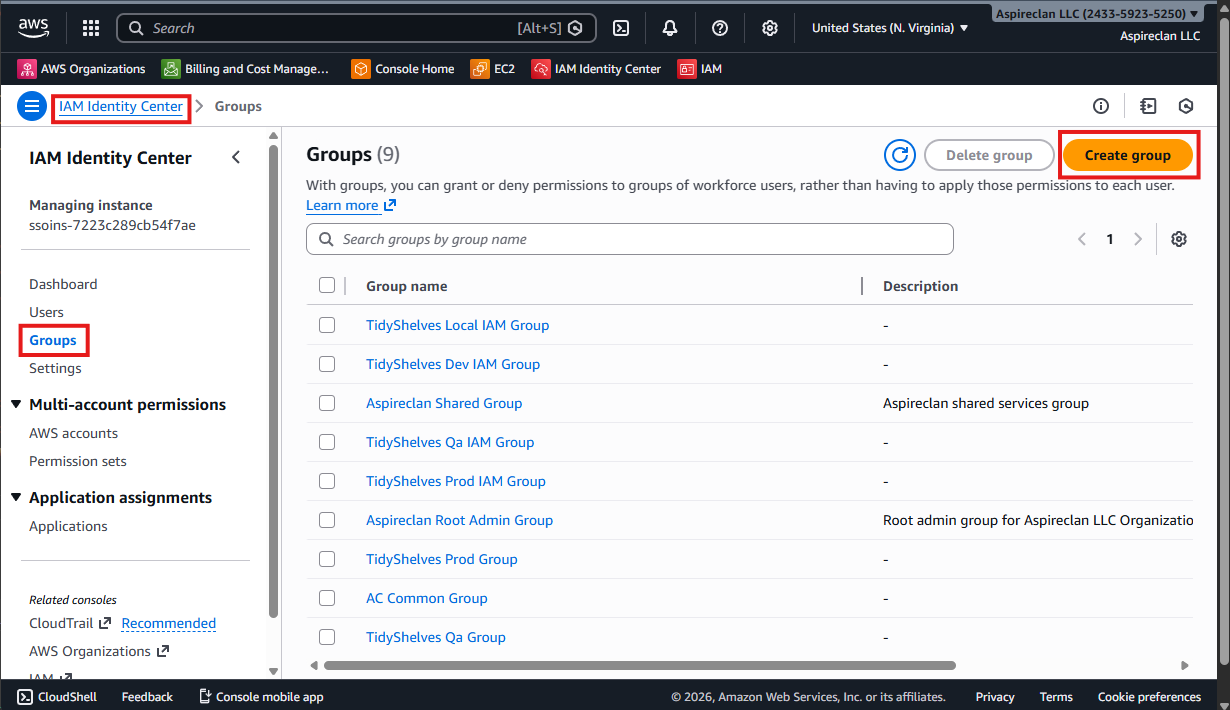Click the AWS Organizations bookmark icon
Image resolution: width=1230 pixels, height=710 pixels.
tap(27, 69)
